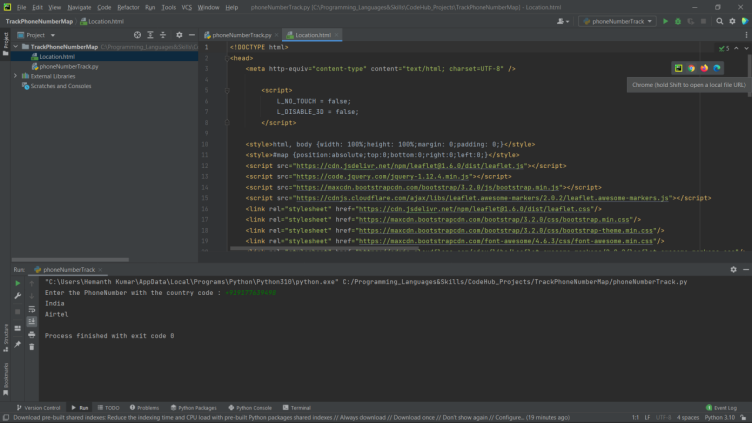Open Run panel settings gear
753x424 pixels.
coord(733,270)
